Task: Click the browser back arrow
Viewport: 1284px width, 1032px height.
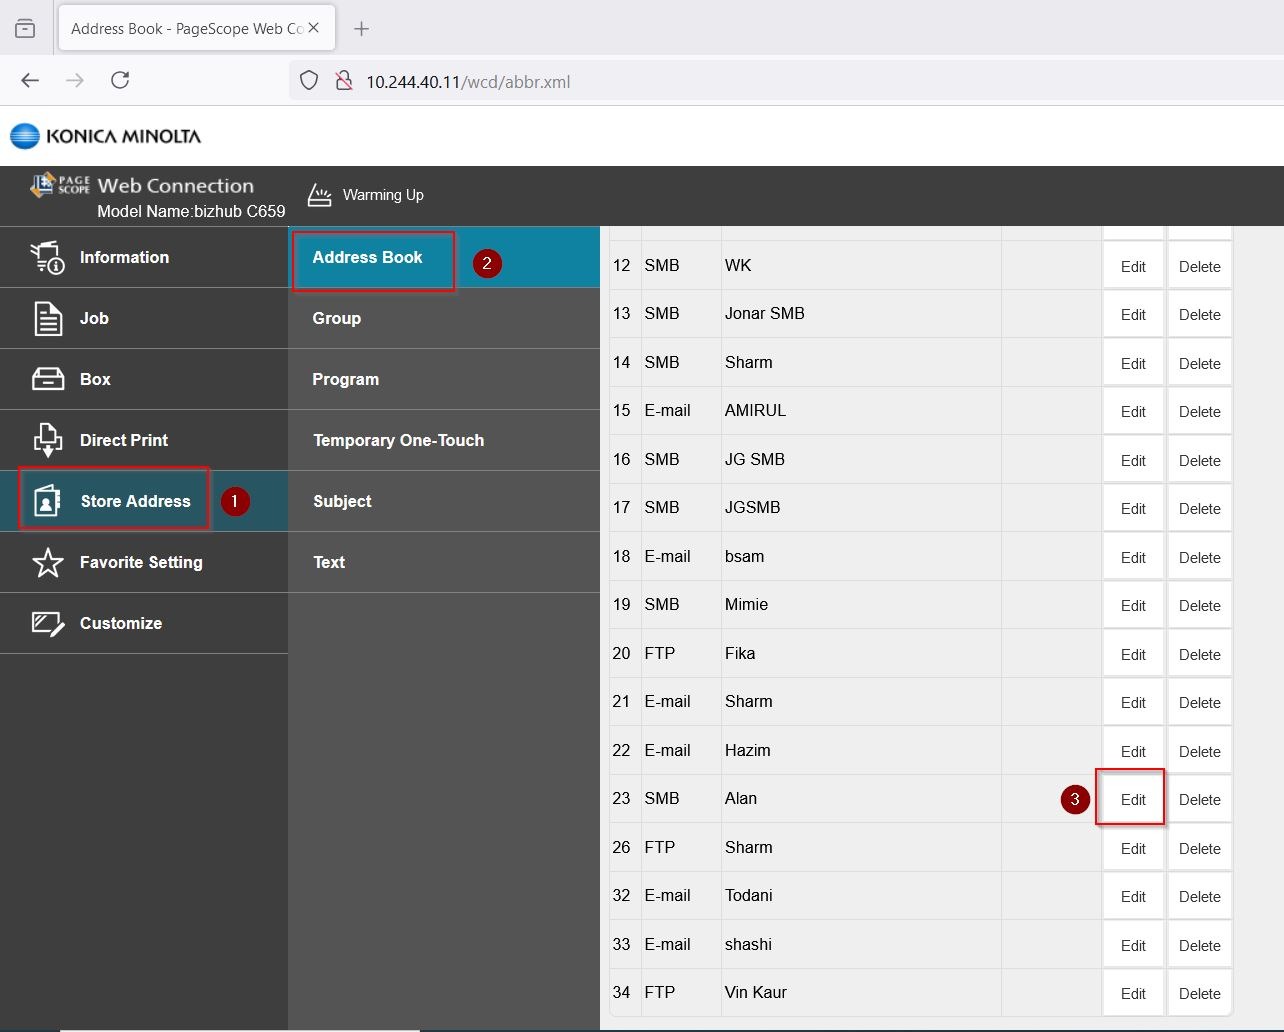Action: (x=30, y=81)
